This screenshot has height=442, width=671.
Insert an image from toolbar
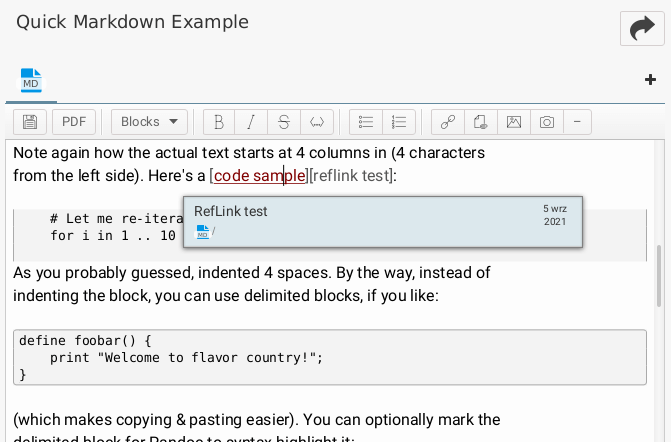(513, 122)
